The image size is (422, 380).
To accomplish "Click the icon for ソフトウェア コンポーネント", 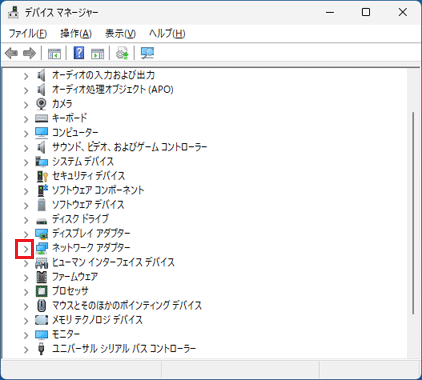I will click(x=42, y=190).
